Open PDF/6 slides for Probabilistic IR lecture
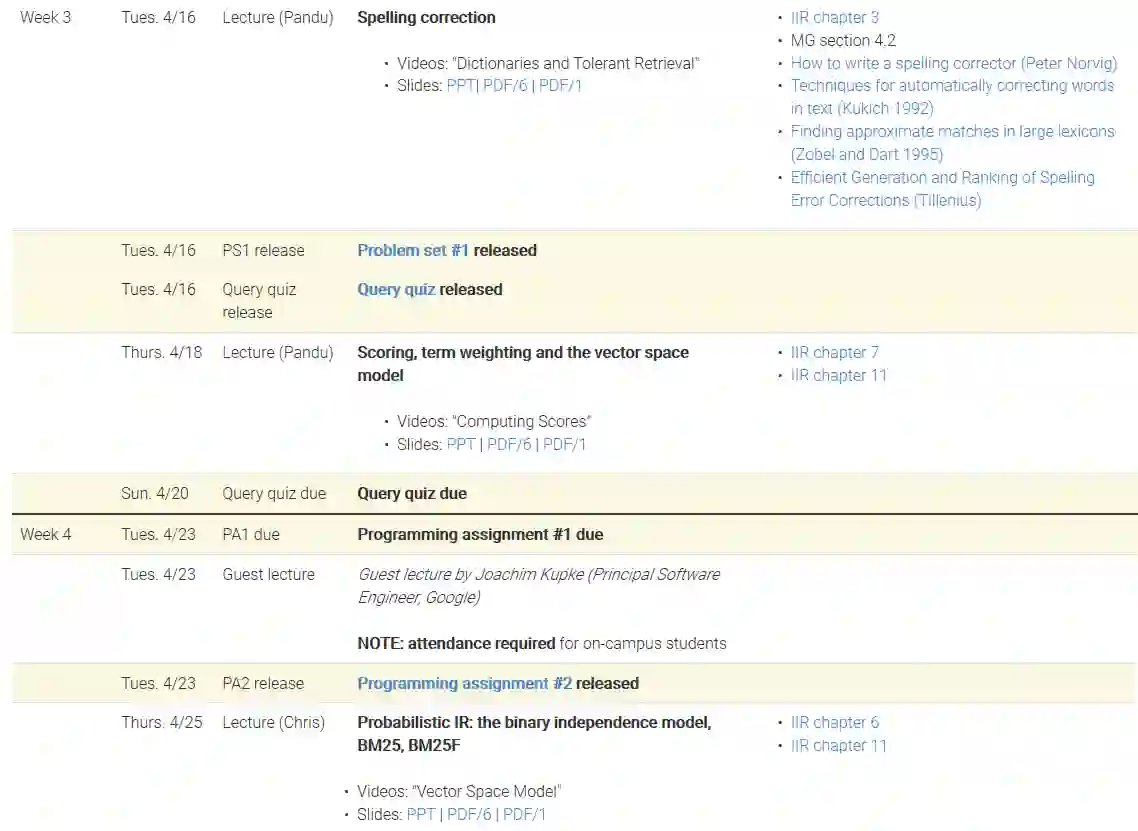Viewport: 1138px width, 831px height. coord(469,814)
